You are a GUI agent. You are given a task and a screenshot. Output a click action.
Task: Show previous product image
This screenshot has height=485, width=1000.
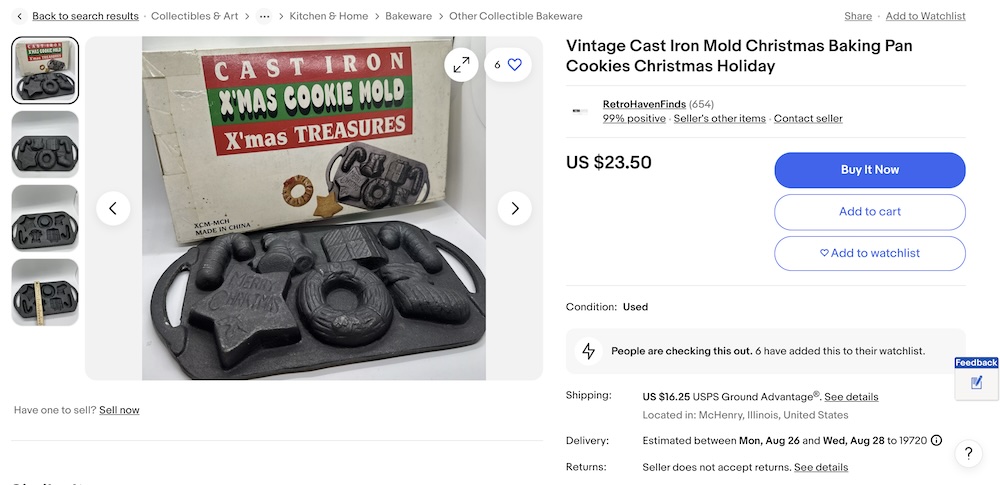coord(113,208)
